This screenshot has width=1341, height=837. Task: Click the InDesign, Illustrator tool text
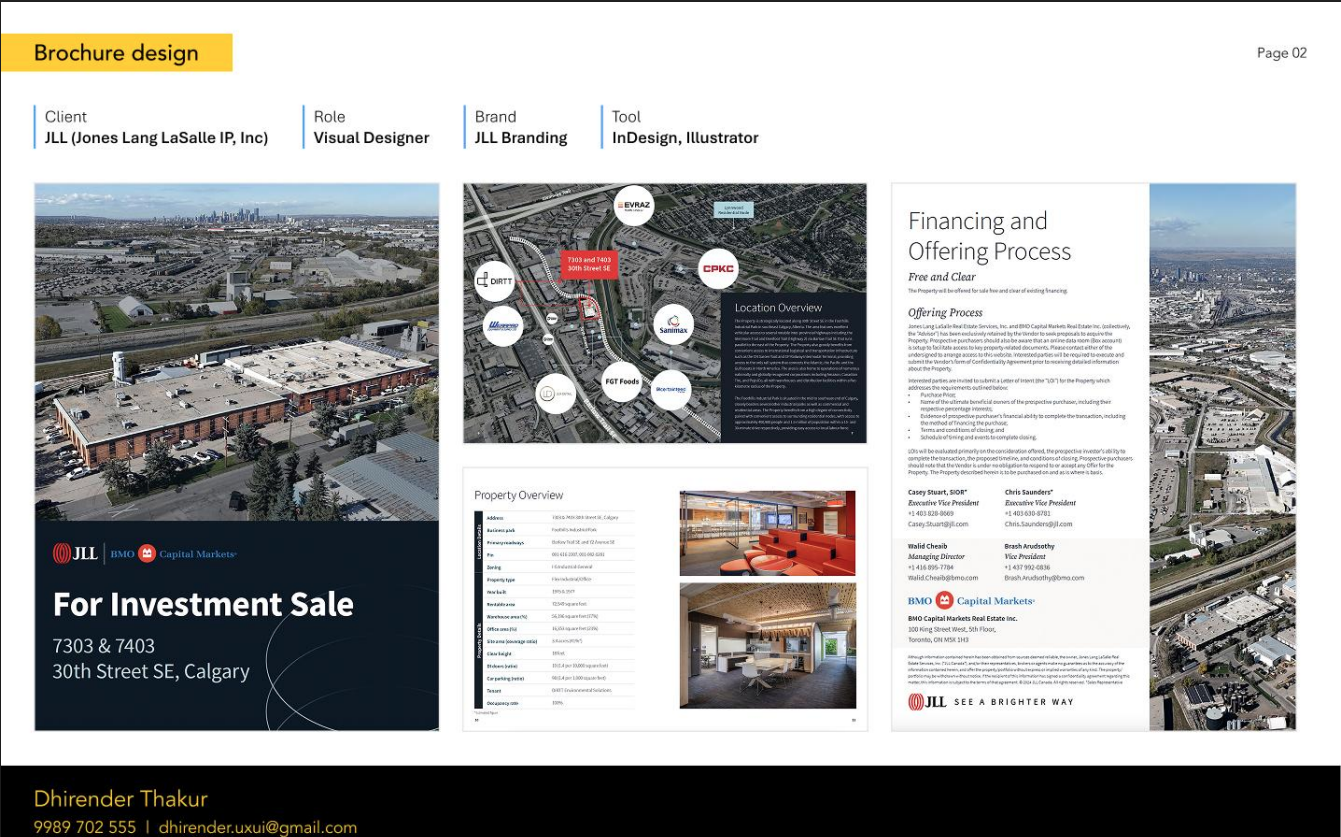click(x=685, y=138)
